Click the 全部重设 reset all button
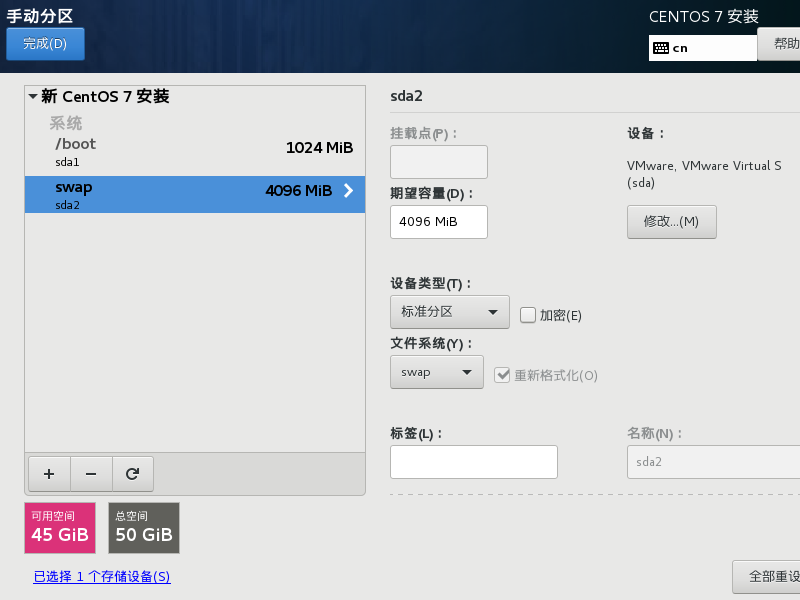This screenshot has height=600, width=800. tap(768, 577)
